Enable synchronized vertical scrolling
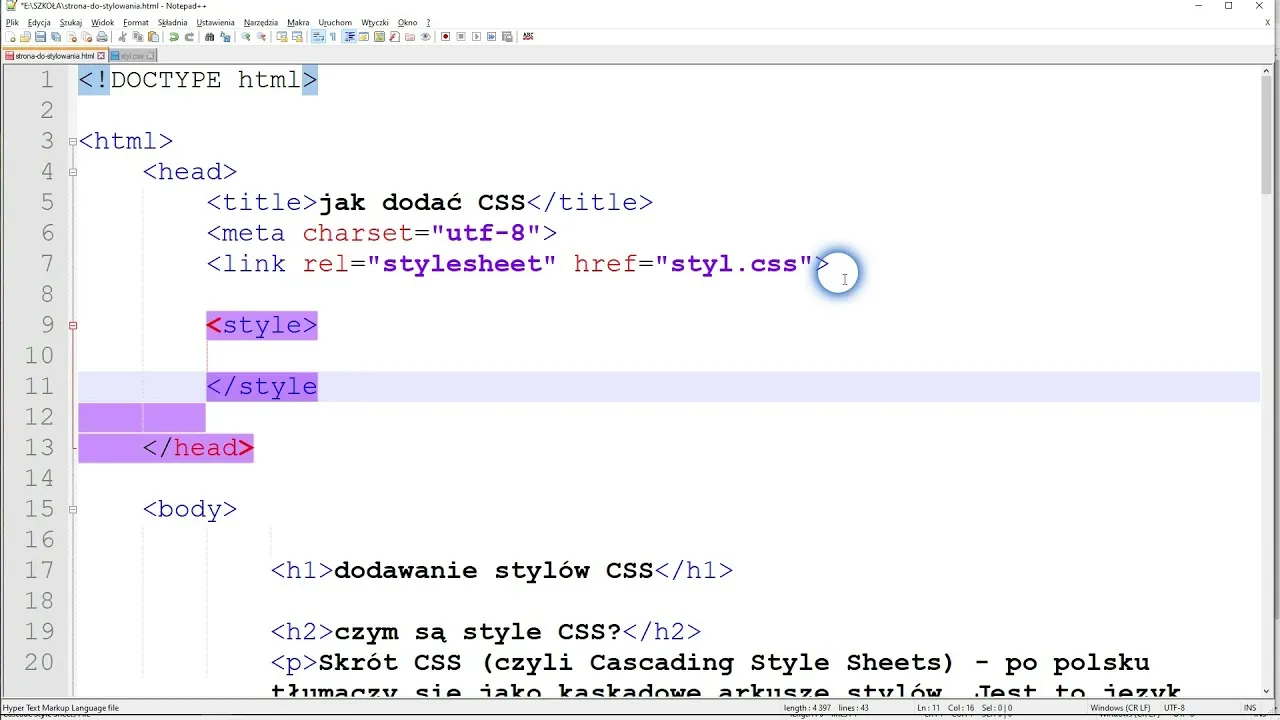The image size is (1280, 720). click(283, 36)
